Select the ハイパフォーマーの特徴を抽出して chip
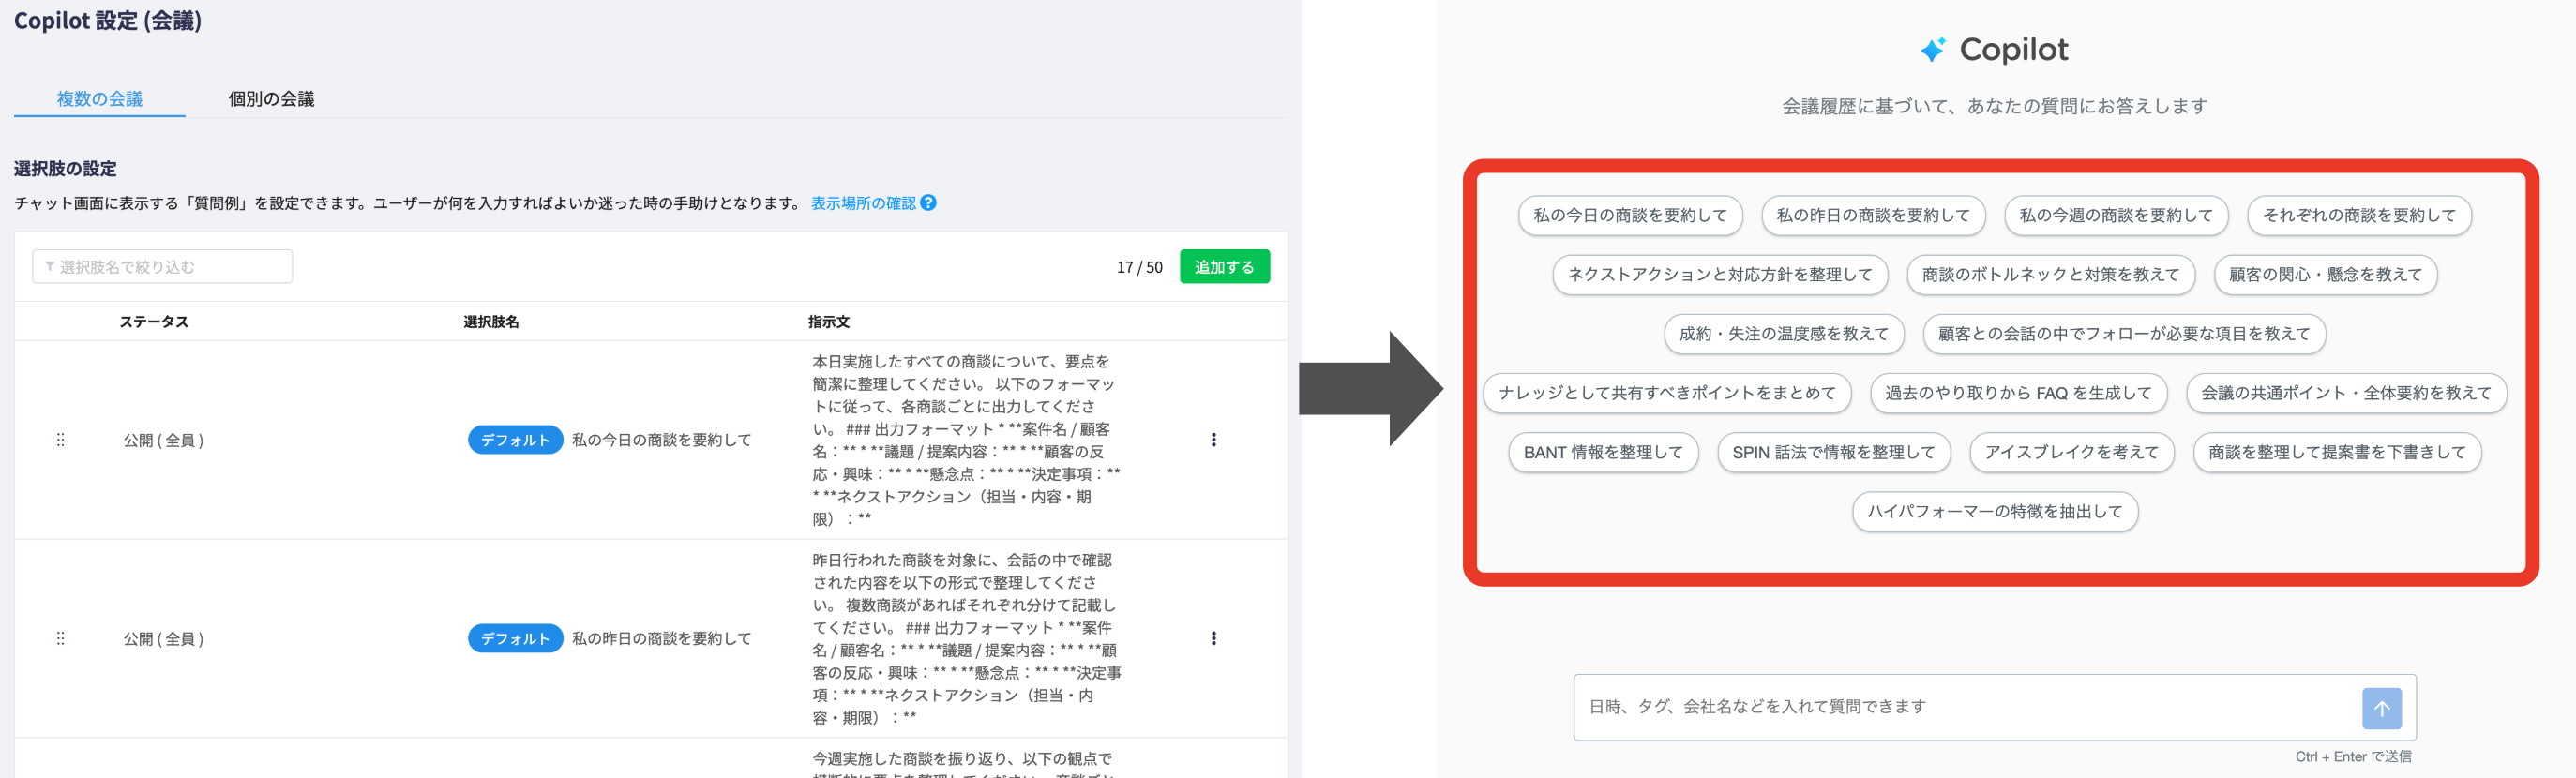The width and height of the screenshot is (2576, 778). [x=1995, y=511]
